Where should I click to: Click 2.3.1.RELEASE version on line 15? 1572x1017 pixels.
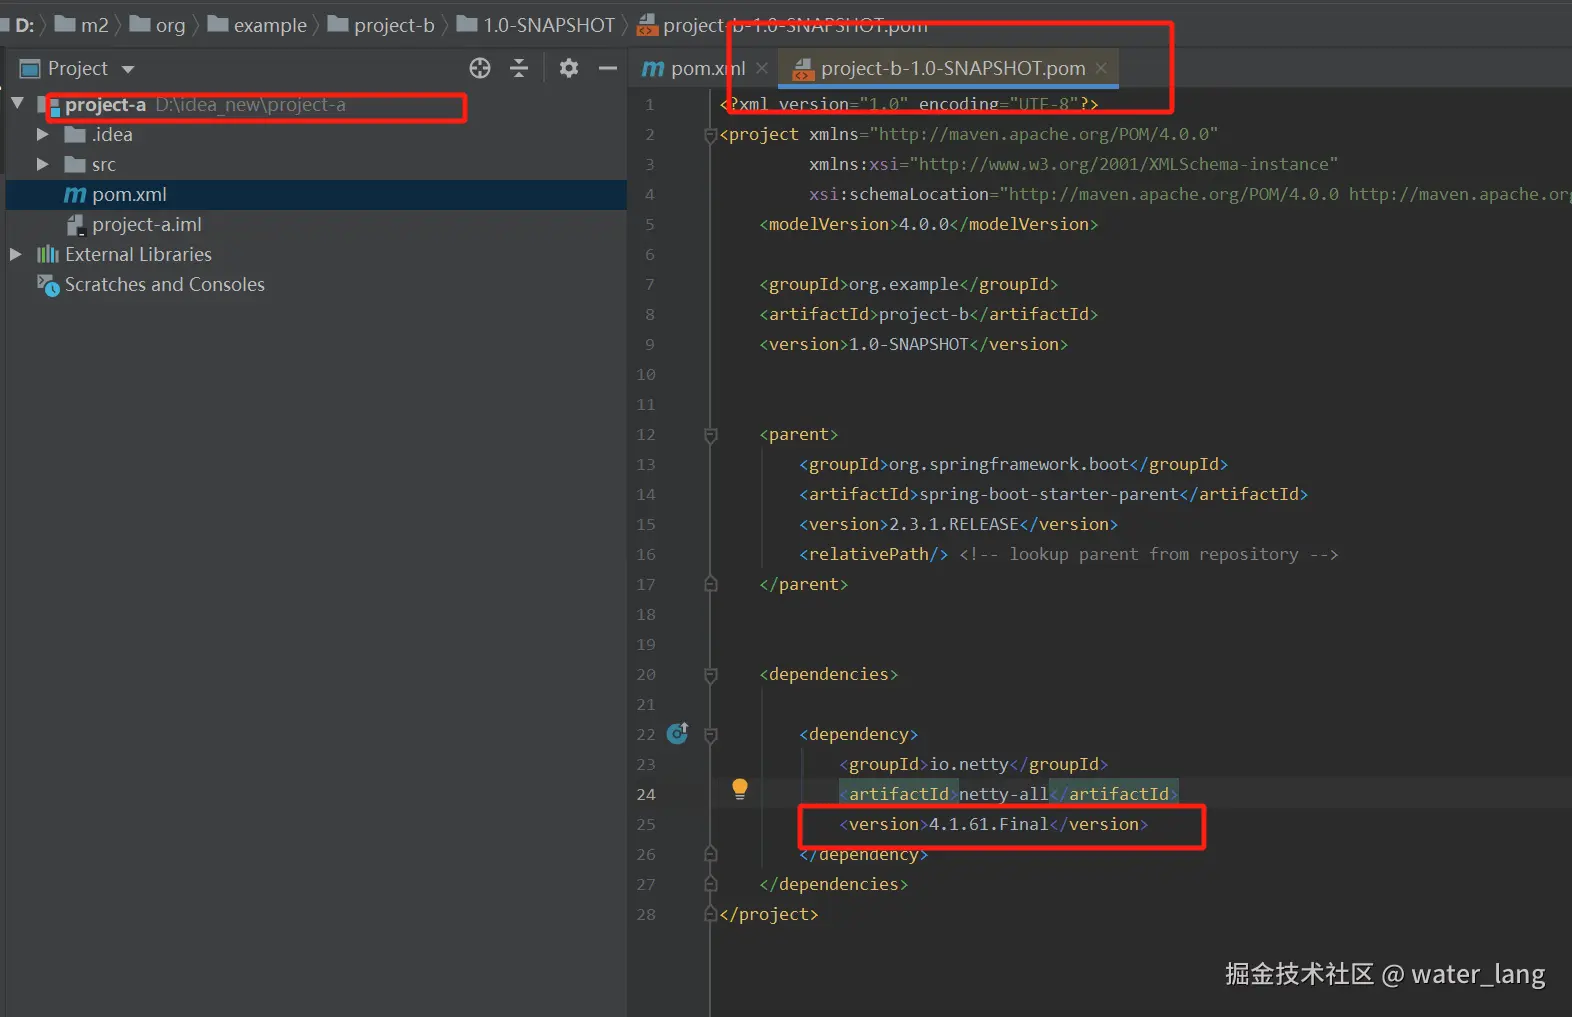(x=954, y=524)
